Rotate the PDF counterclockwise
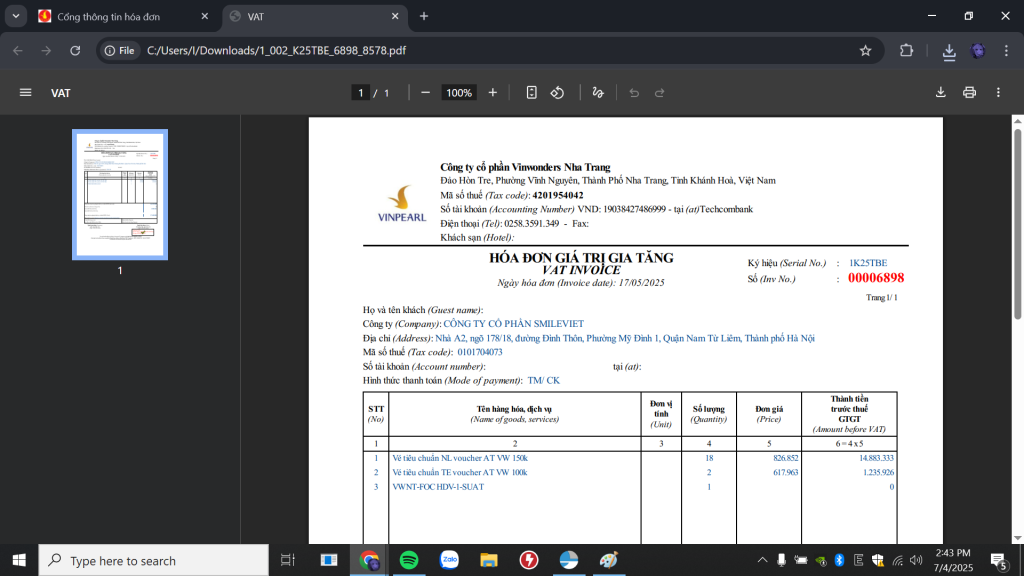This screenshot has width=1024, height=576. [557, 93]
